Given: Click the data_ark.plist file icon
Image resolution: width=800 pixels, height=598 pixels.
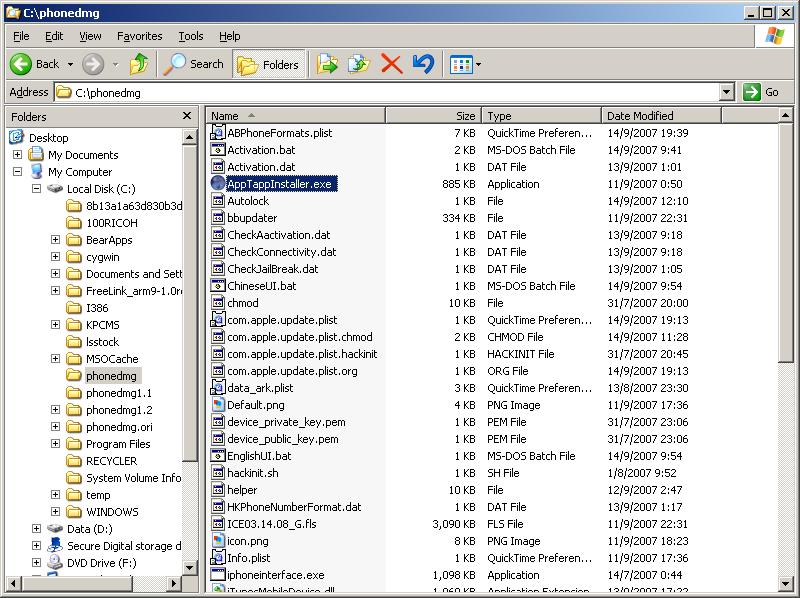Looking at the screenshot, I should (x=218, y=388).
